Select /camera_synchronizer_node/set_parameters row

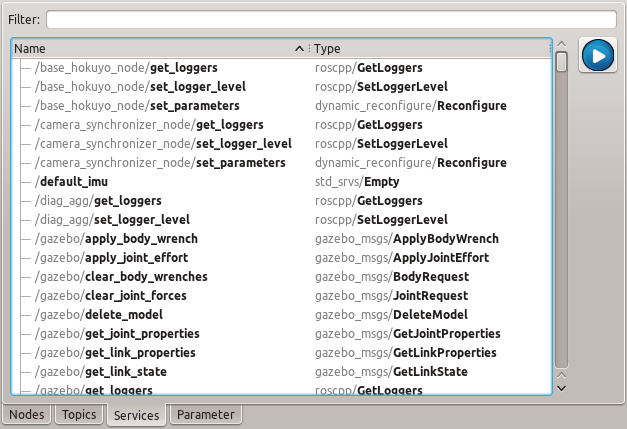[160, 163]
